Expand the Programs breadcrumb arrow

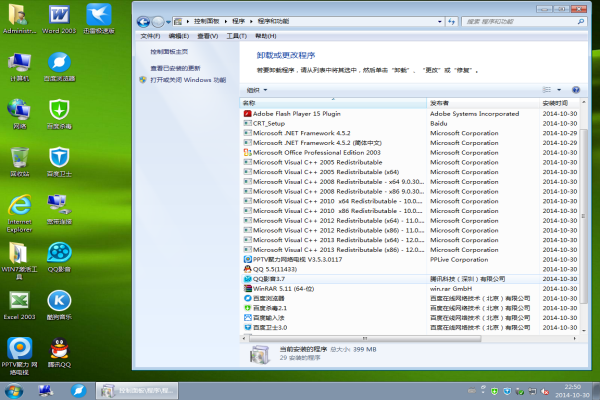coord(251,21)
